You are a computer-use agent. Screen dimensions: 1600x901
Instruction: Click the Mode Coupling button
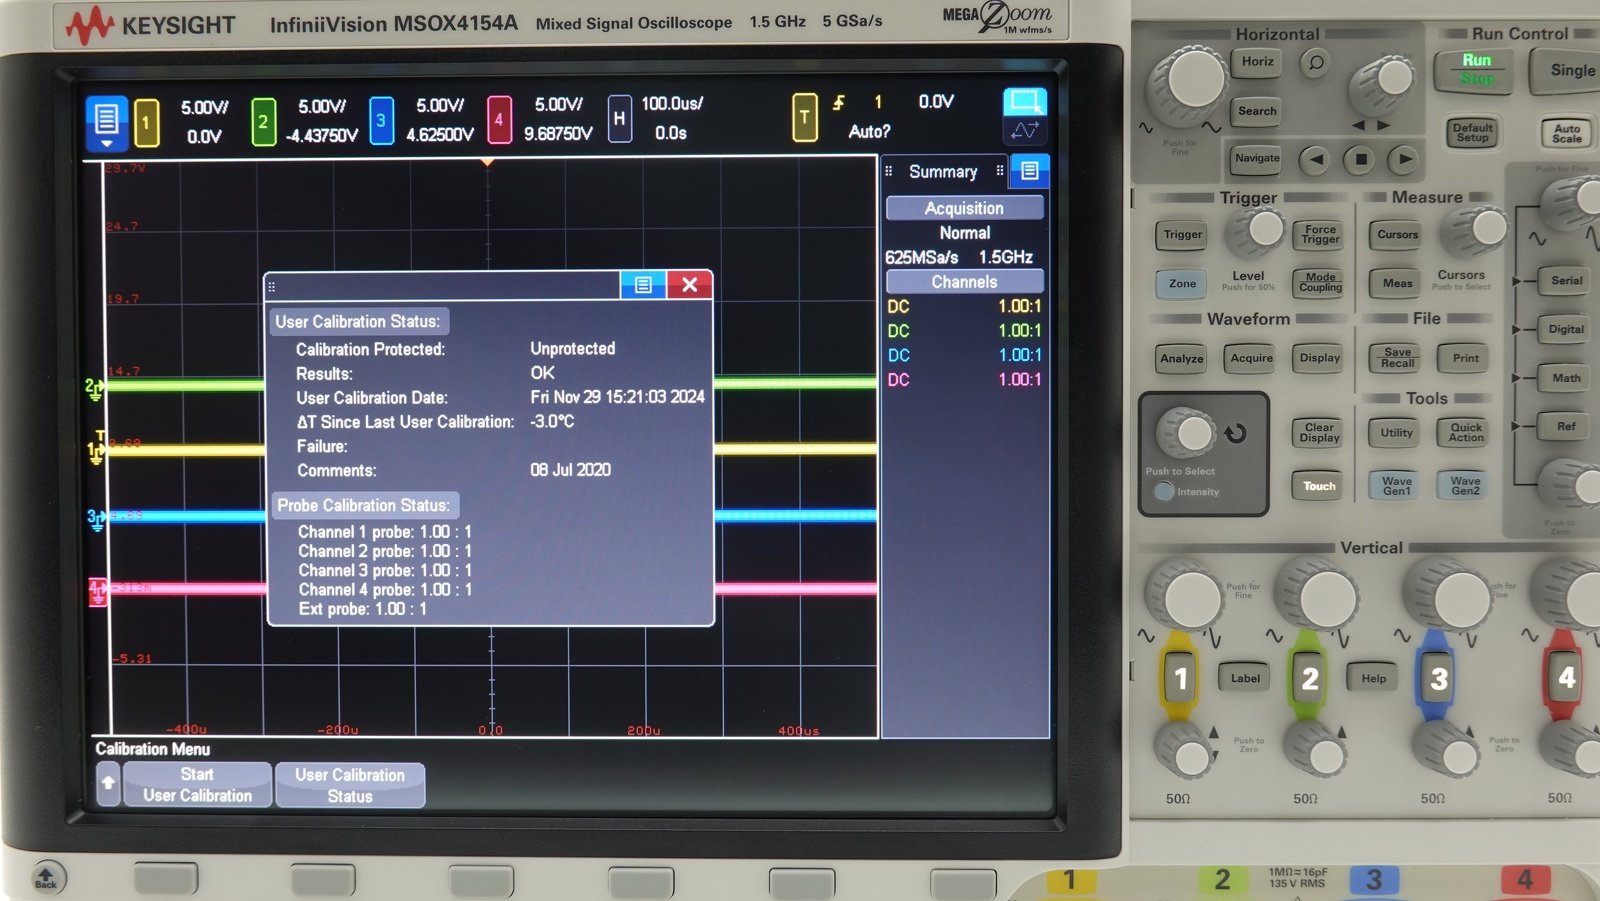coord(1320,283)
